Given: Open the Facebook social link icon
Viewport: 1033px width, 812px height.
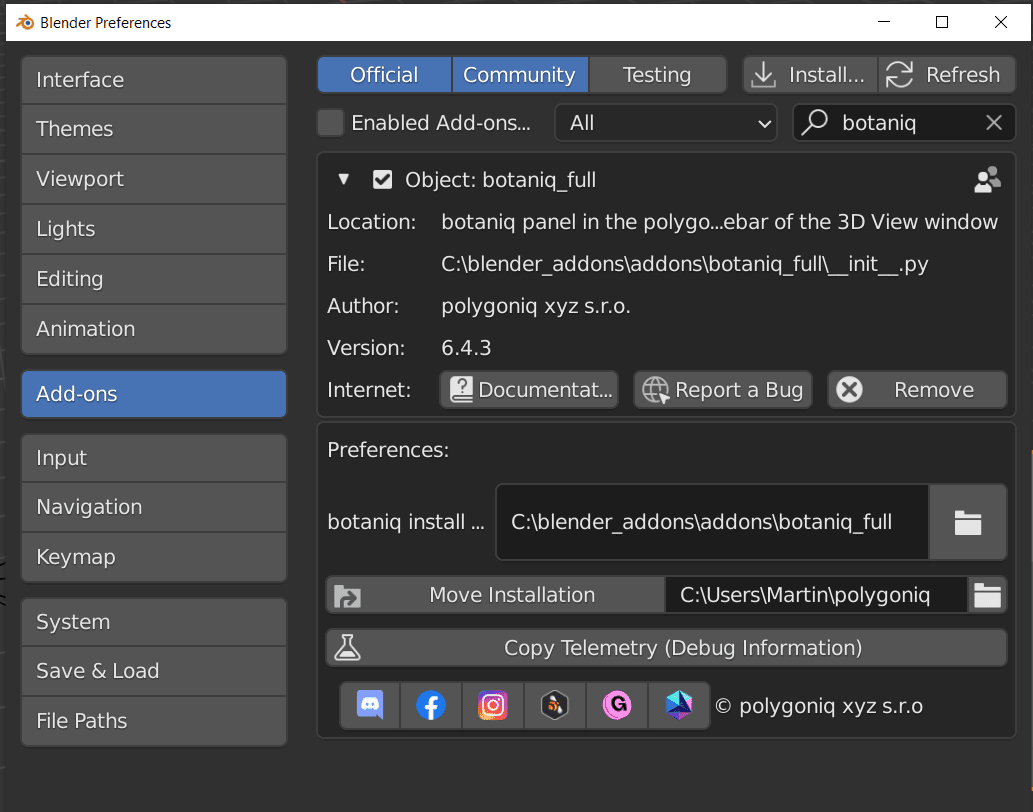Looking at the screenshot, I should point(431,705).
